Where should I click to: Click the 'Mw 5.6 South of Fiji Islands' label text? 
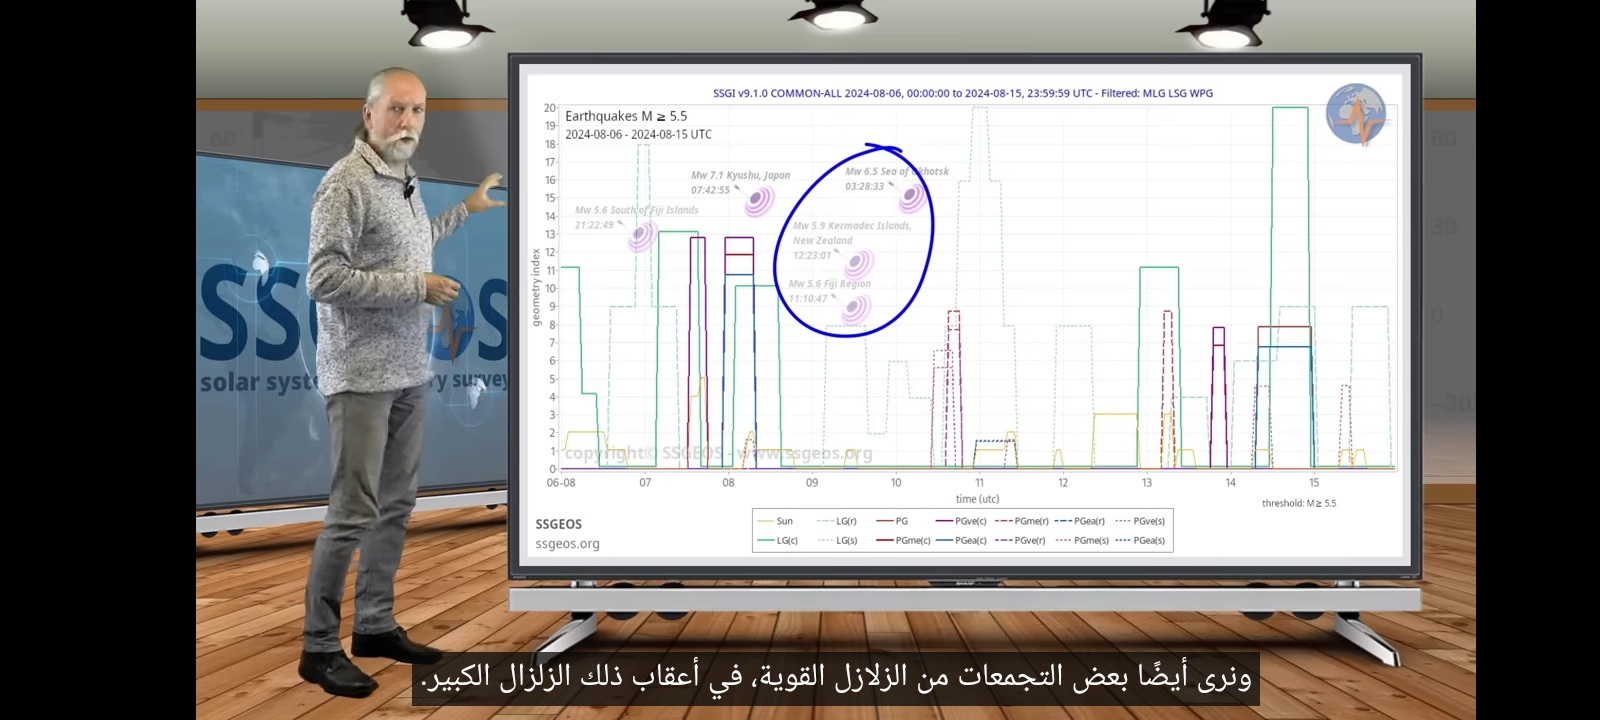click(x=637, y=210)
